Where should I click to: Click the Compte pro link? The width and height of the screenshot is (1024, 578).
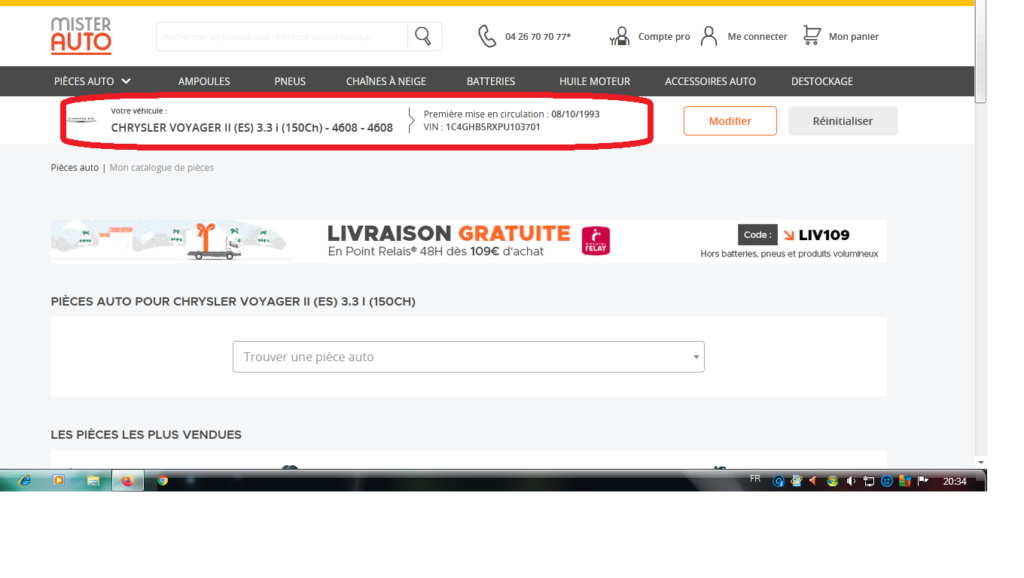pos(664,37)
